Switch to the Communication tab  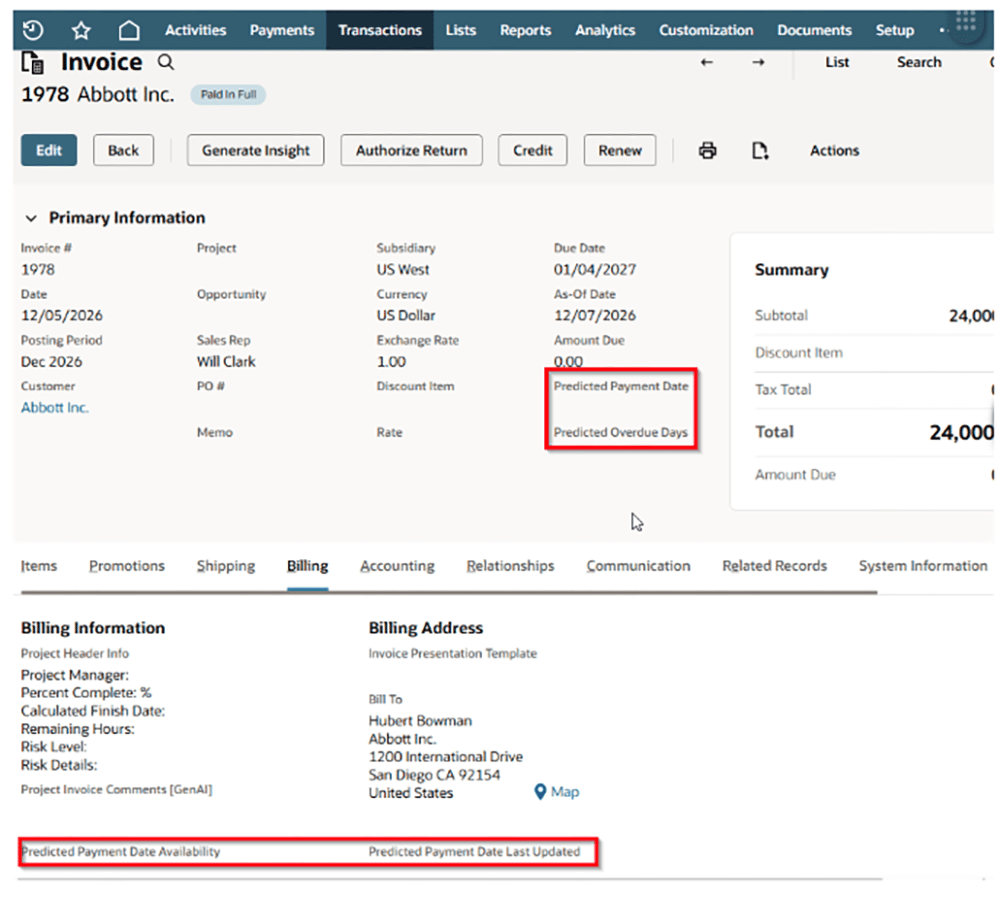pyautogui.click(x=638, y=565)
